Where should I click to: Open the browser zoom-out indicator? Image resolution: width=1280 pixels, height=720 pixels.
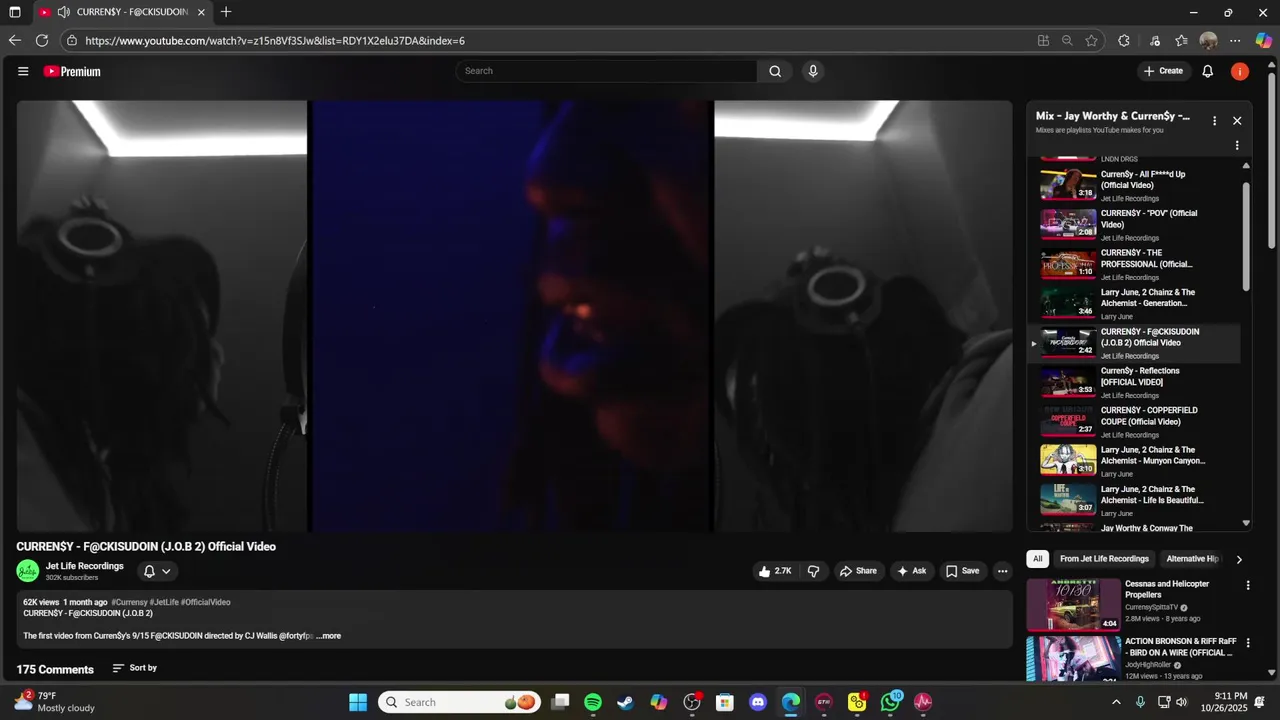(x=1067, y=41)
